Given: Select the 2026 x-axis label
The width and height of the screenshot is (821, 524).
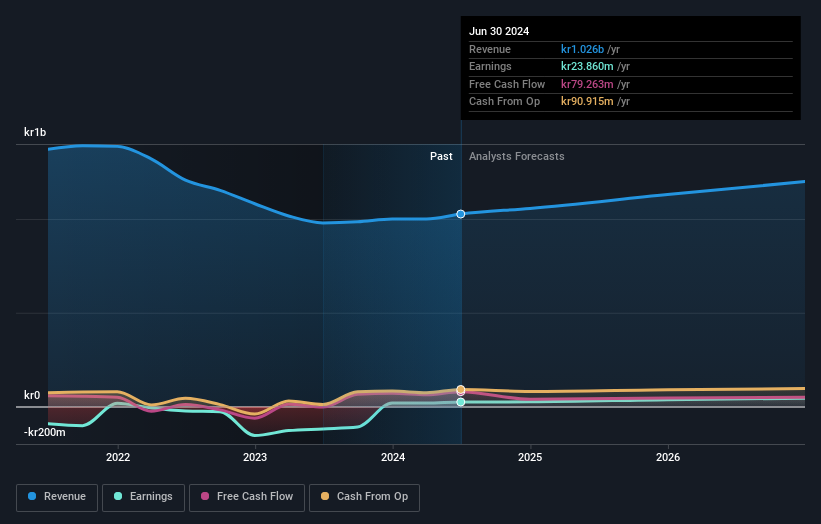Looking at the screenshot, I should (668, 457).
